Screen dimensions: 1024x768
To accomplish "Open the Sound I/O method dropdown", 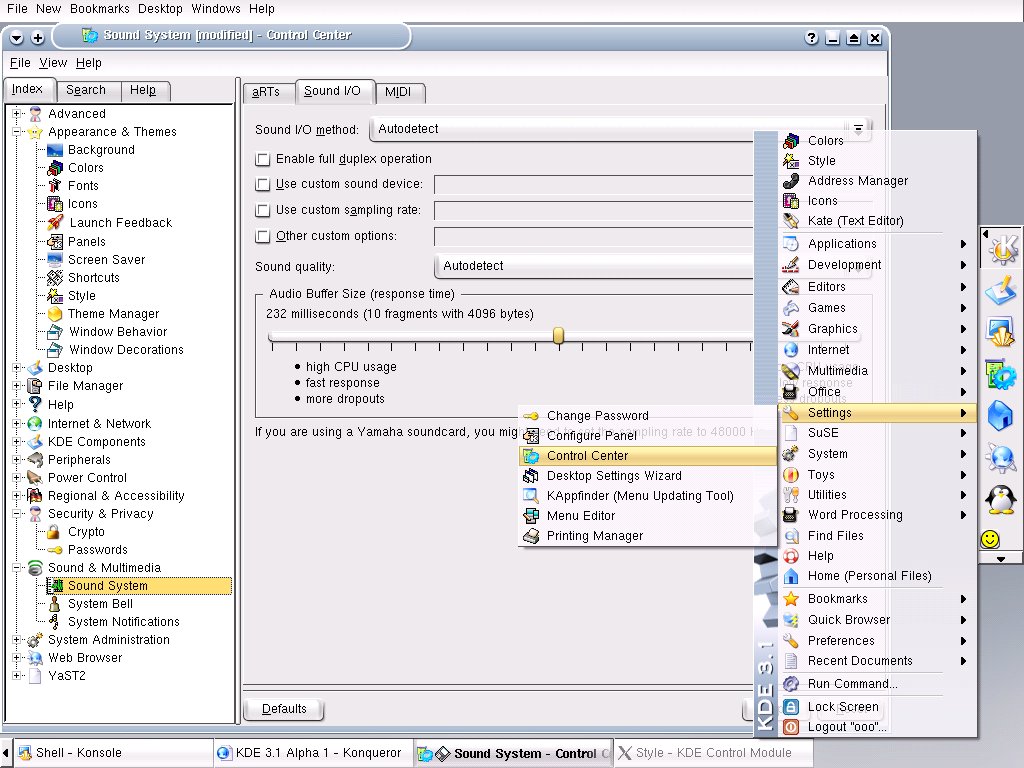I will (x=620, y=129).
